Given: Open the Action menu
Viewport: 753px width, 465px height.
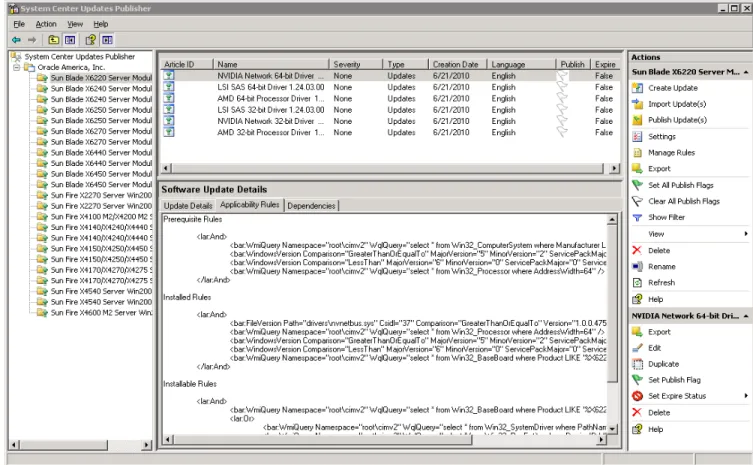Looking at the screenshot, I should tap(46, 24).
